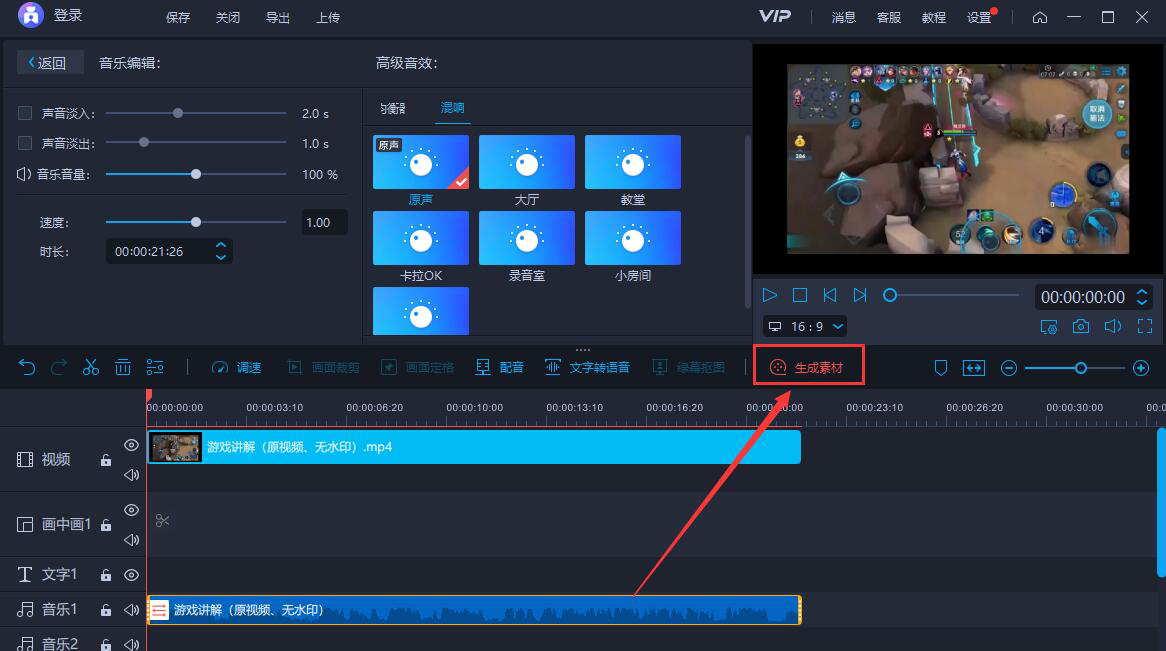
Task: Open the 文字转语音 text-to-speech tool
Action: pos(587,368)
